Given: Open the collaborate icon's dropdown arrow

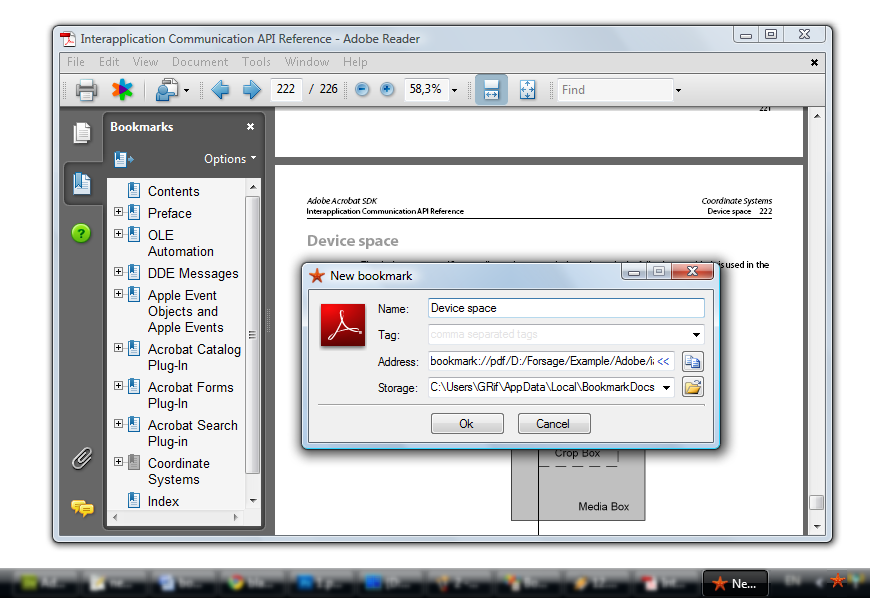Looking at the screenshot, I should point(186,90).
